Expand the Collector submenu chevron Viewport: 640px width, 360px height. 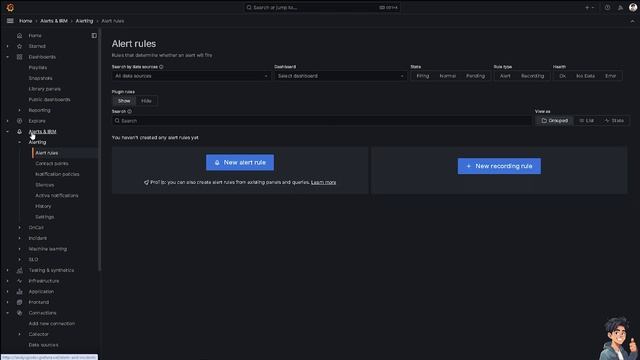click(x=19, y=334)
